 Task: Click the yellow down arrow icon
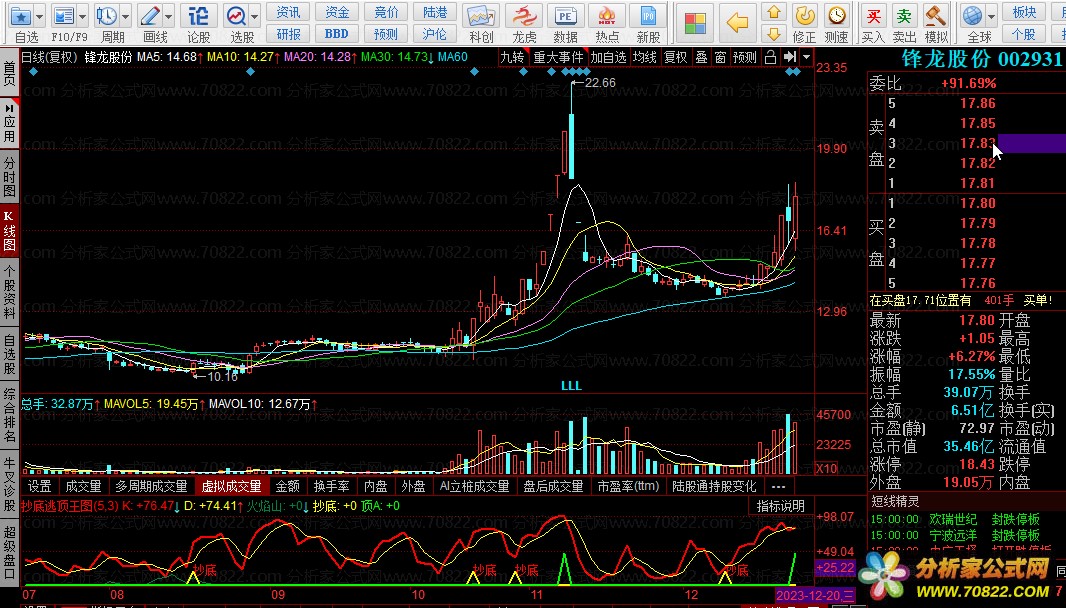click(774, 33)
